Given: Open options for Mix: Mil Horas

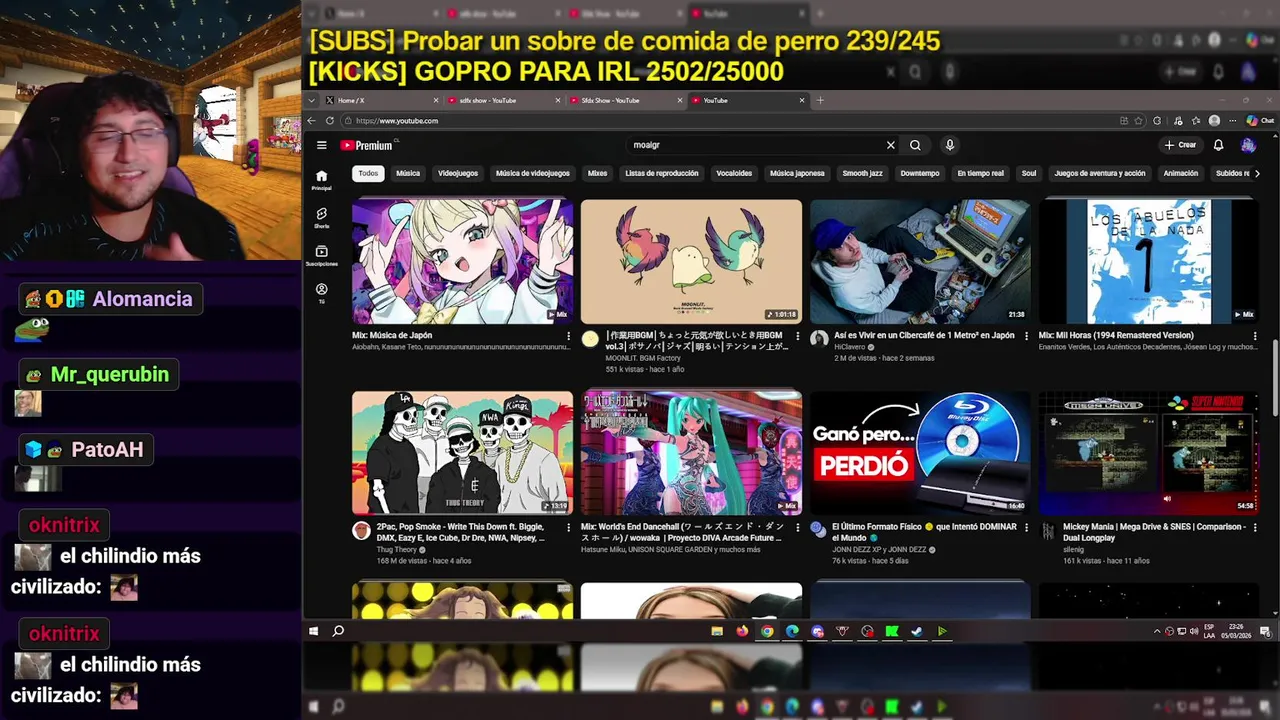Looking at the screenshot, I should [x=1255, y=336].
